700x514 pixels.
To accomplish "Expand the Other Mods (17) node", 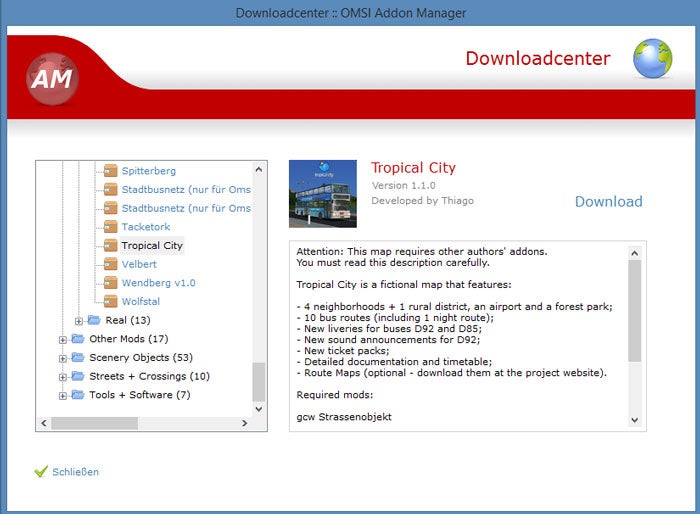I will click(x=62, y=339).
